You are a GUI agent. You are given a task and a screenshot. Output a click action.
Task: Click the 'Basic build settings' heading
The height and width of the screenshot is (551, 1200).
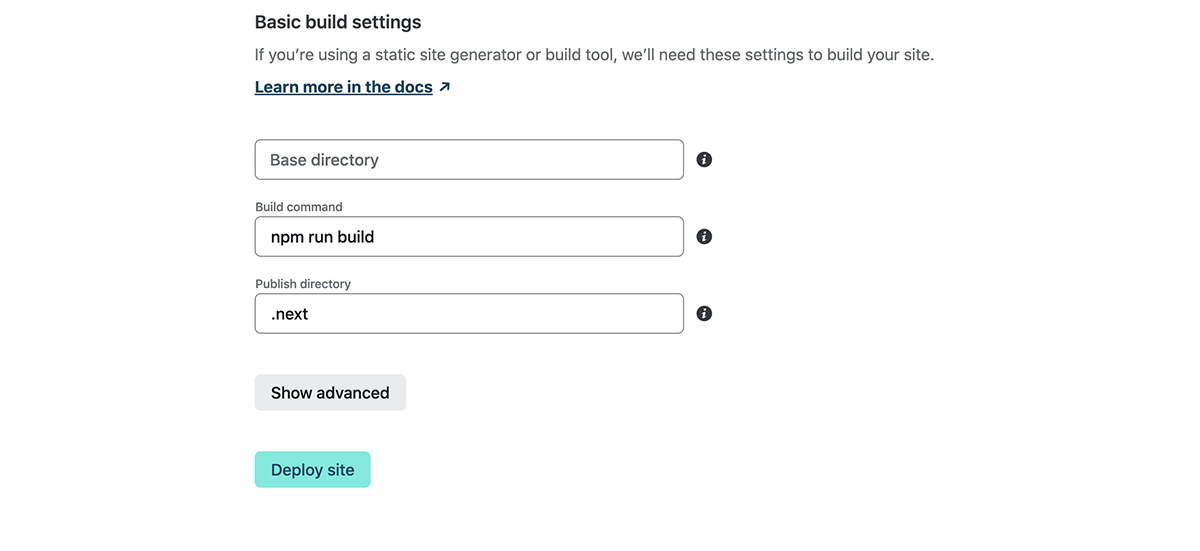click(x=338, y=22)
